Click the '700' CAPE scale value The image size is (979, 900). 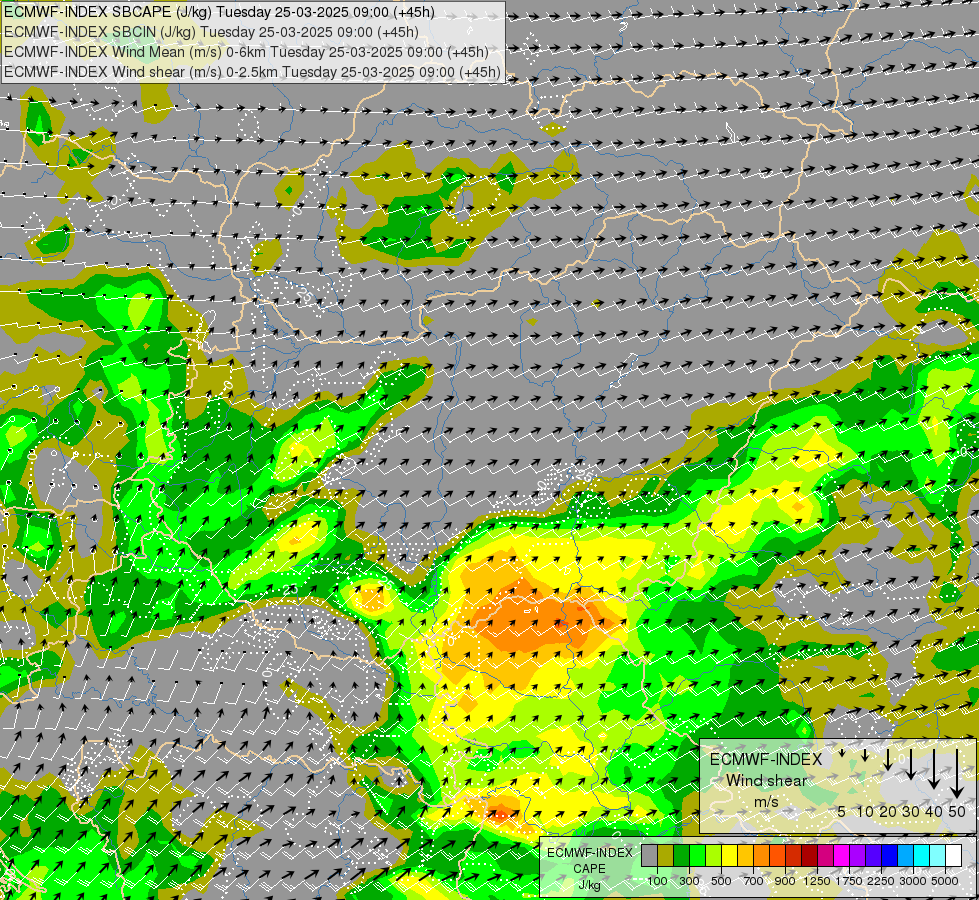click(x=754, y=881)
